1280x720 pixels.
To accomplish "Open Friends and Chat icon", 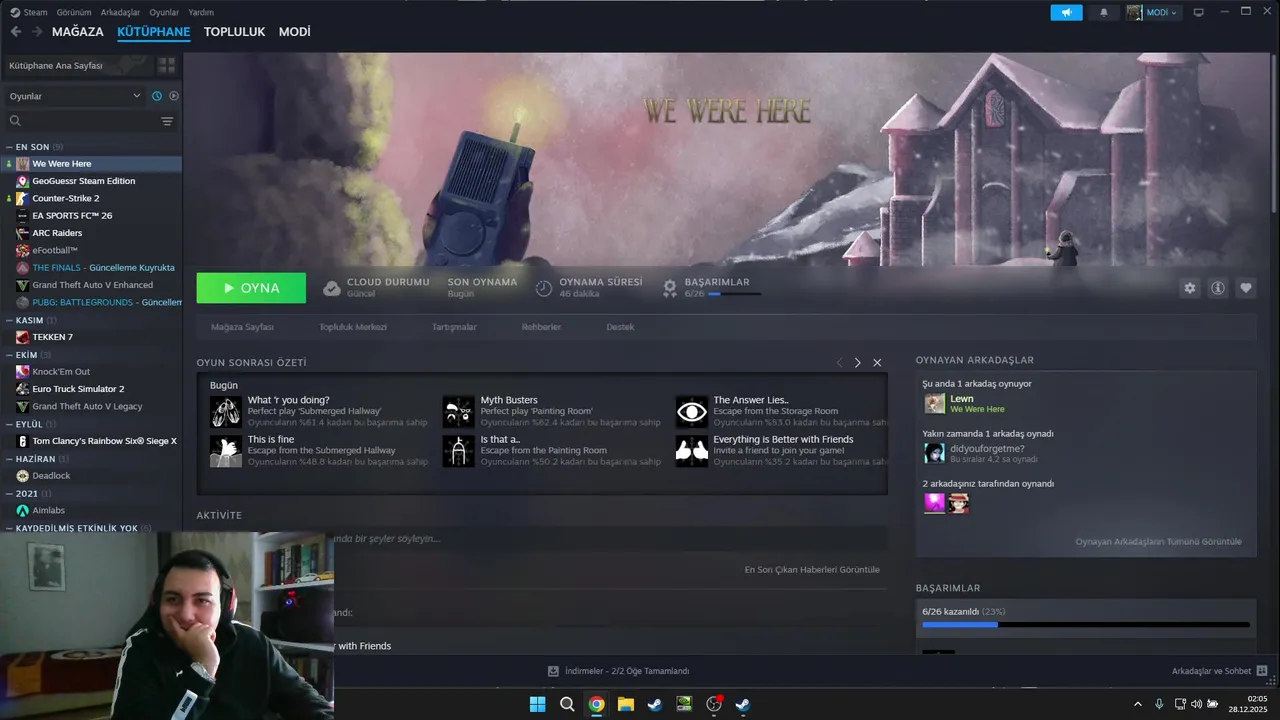I will pos(1262,671).
